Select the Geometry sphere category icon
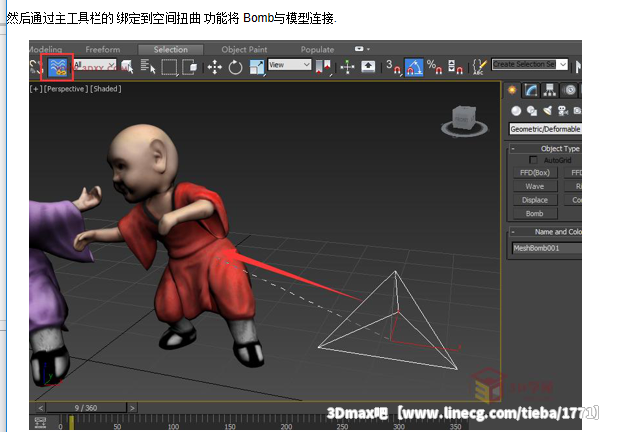This screenshot has width=639, height=432. pyautogui.click(x=516, y=111)
